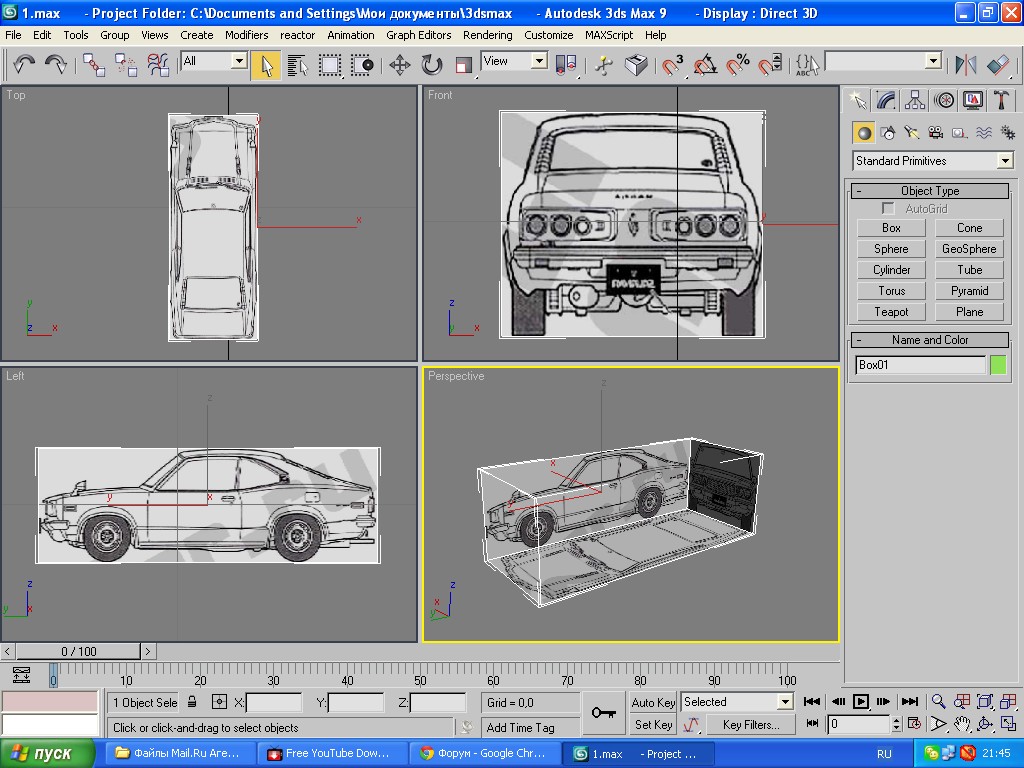Choose the Rectangular Selection Region tool
Screen dimensions: 1024x768
tap(330, 65)
